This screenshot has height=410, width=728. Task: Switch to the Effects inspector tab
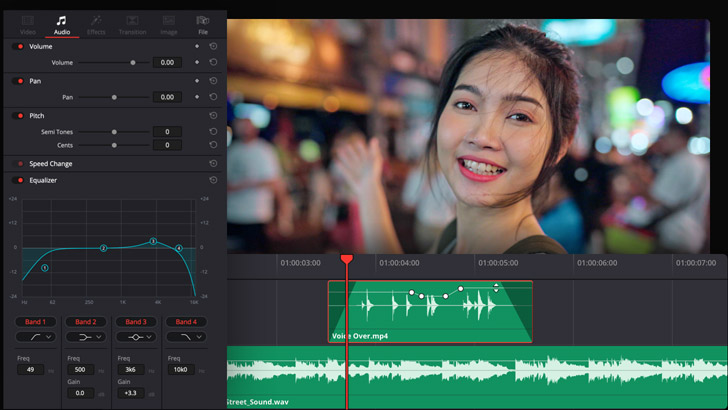[96, 24]
